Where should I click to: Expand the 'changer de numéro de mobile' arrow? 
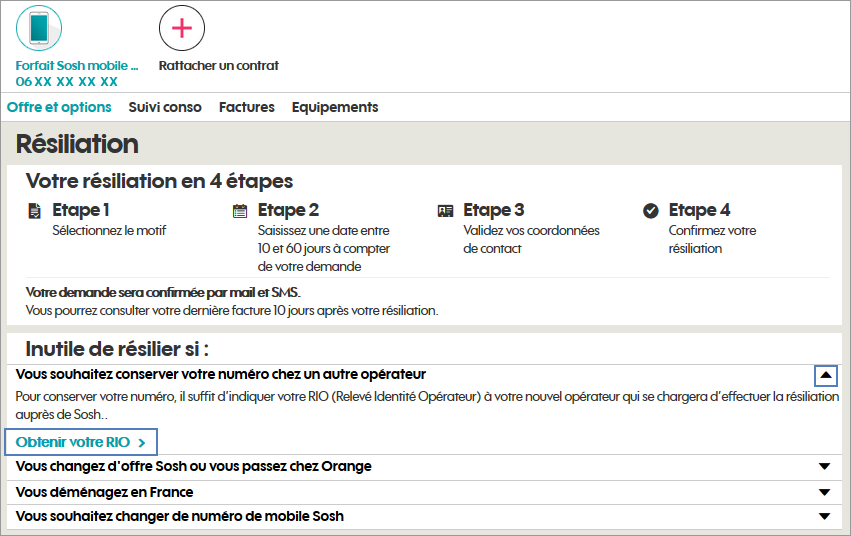point(824,517)
